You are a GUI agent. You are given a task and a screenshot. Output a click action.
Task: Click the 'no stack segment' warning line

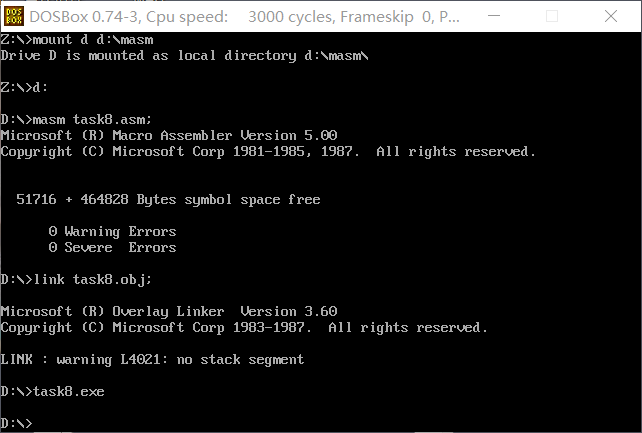(x=152, y=359)
